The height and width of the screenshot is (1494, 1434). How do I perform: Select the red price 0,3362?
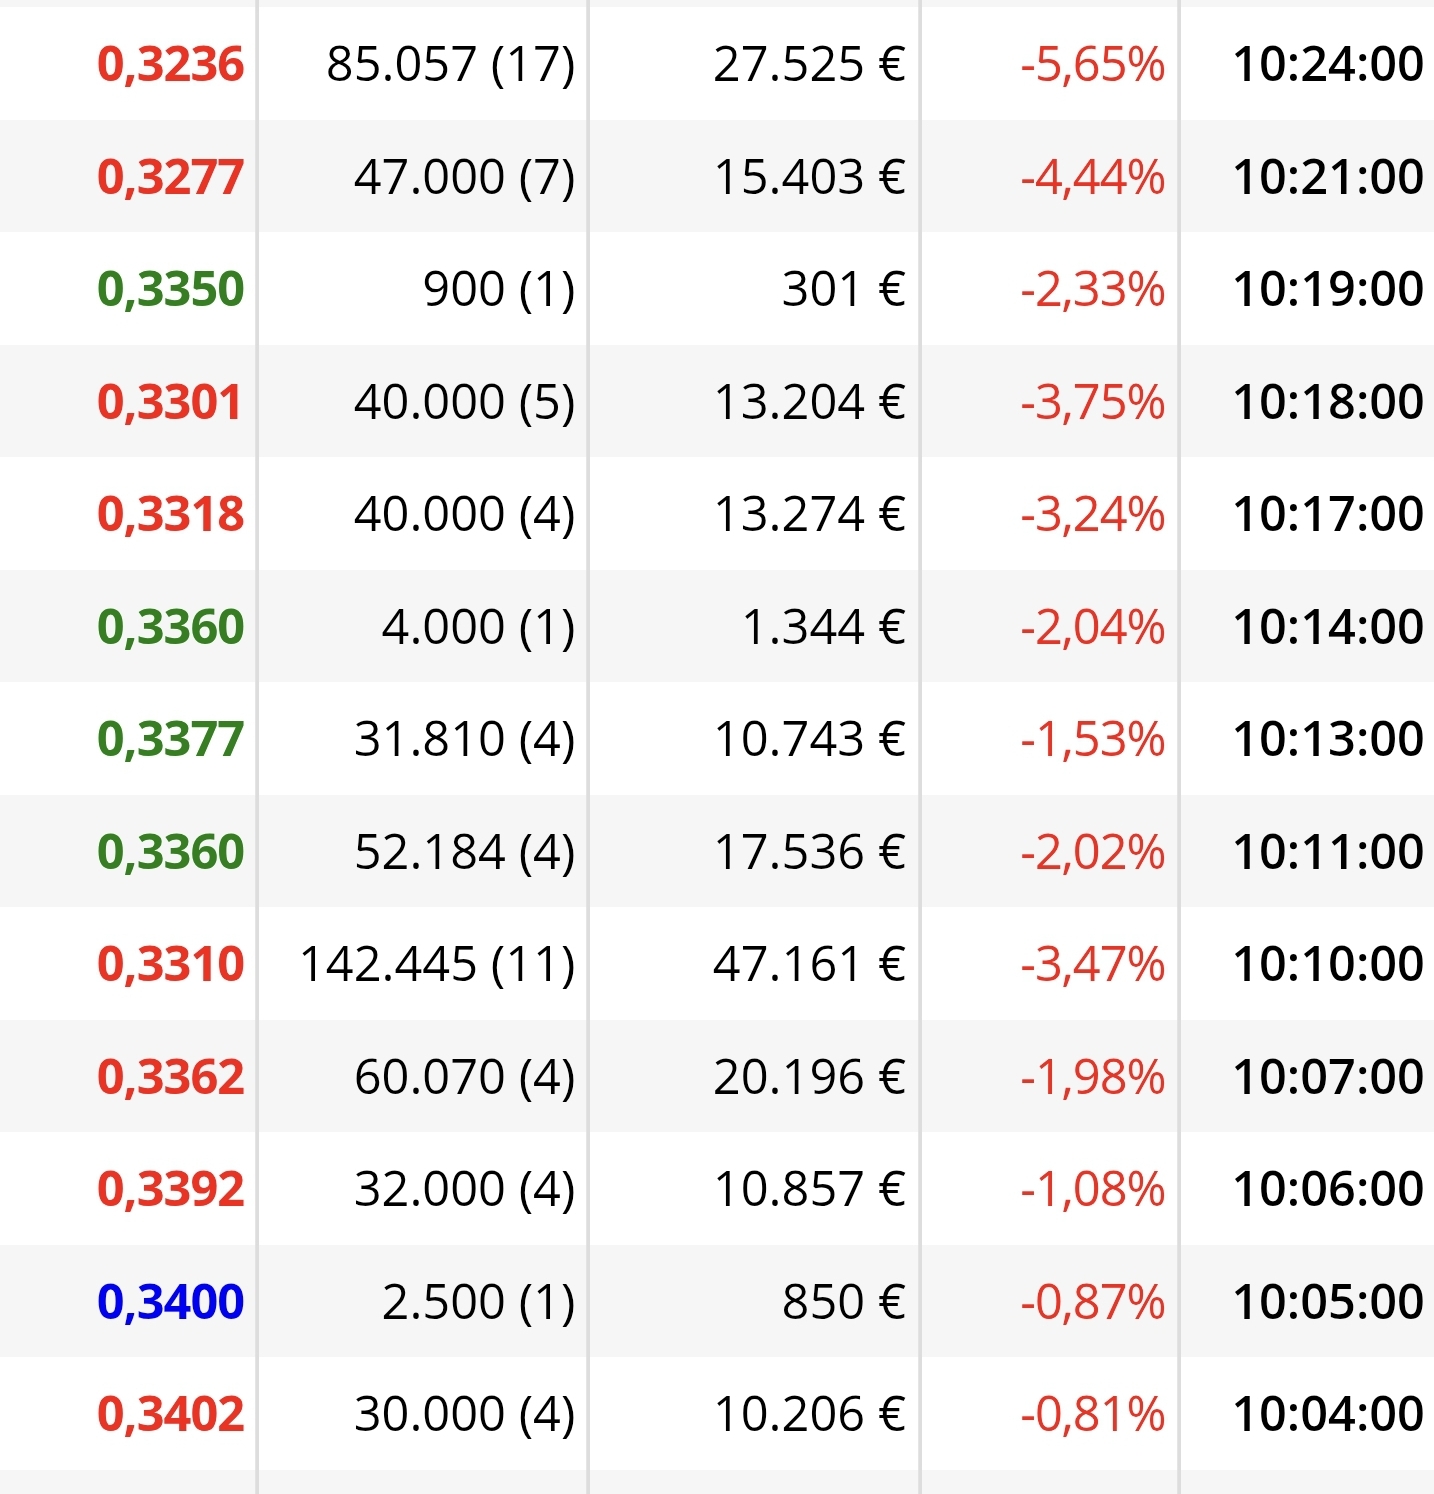tap(171, 1077)
